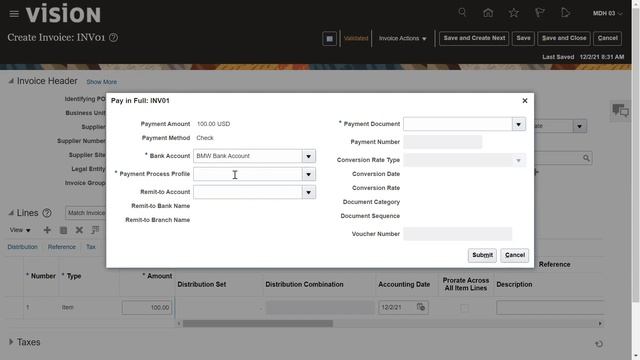
Task: Open the Watchlist flag icon
Action: tap(540, 13)
